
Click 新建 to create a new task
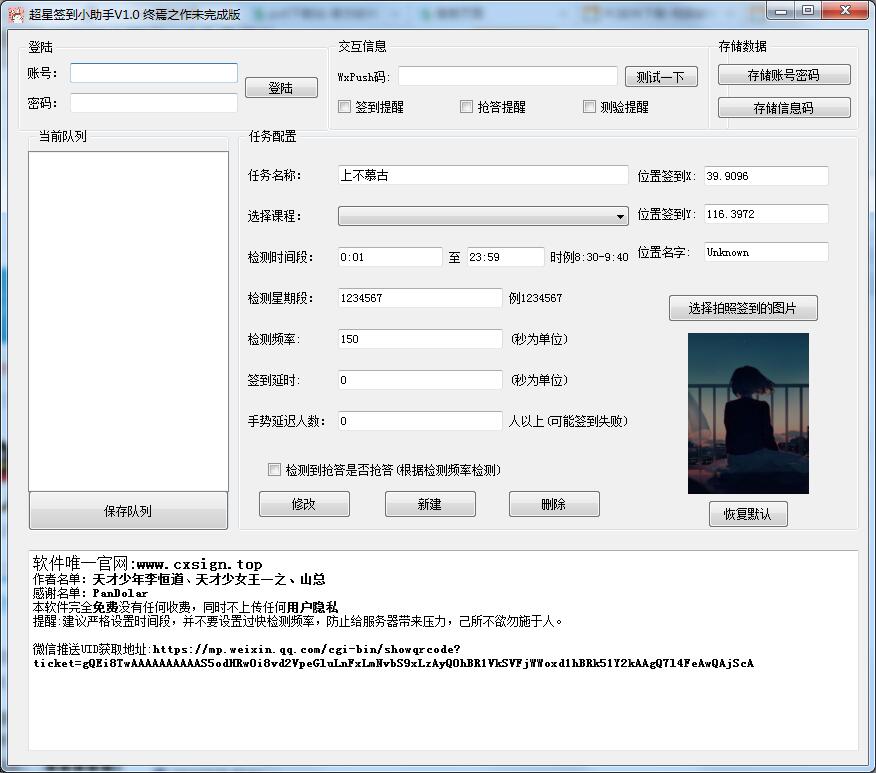point(429,504)
